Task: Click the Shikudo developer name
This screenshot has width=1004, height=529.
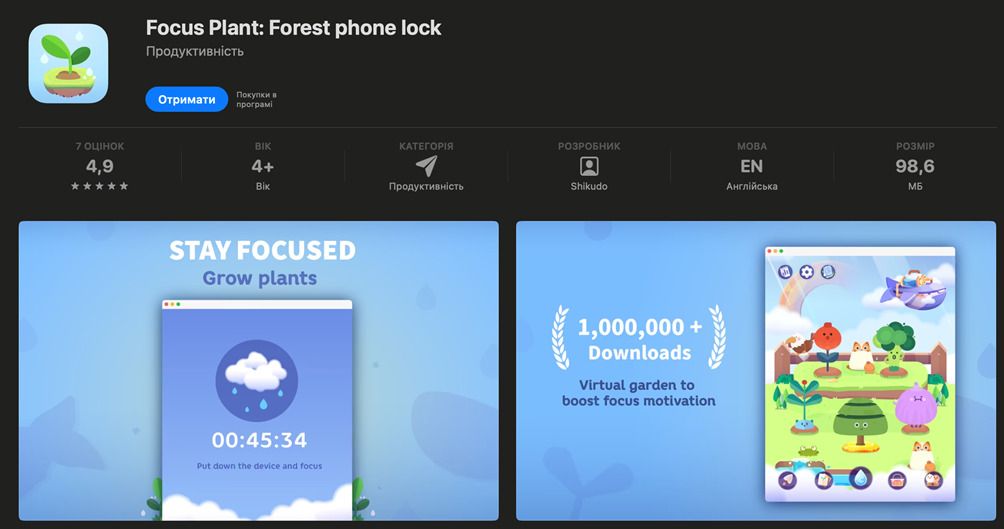Action: [x=589, y=186]
